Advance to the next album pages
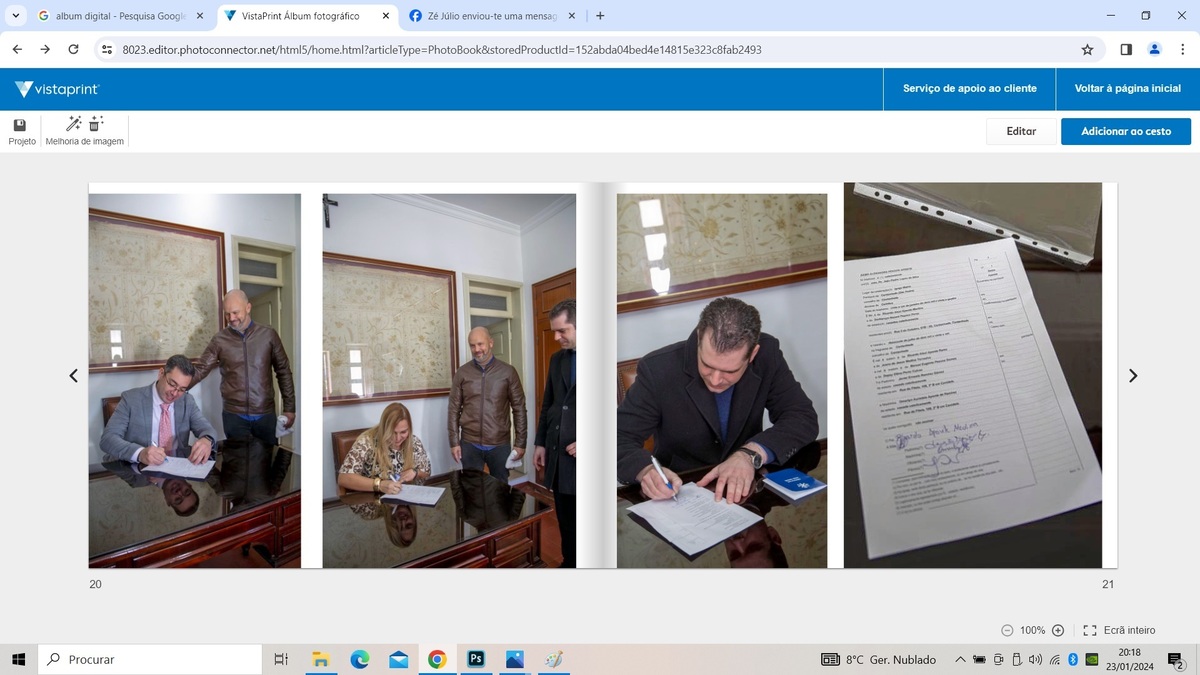The width and height of the screenshot is (1200, 675). click(1133, 376)
